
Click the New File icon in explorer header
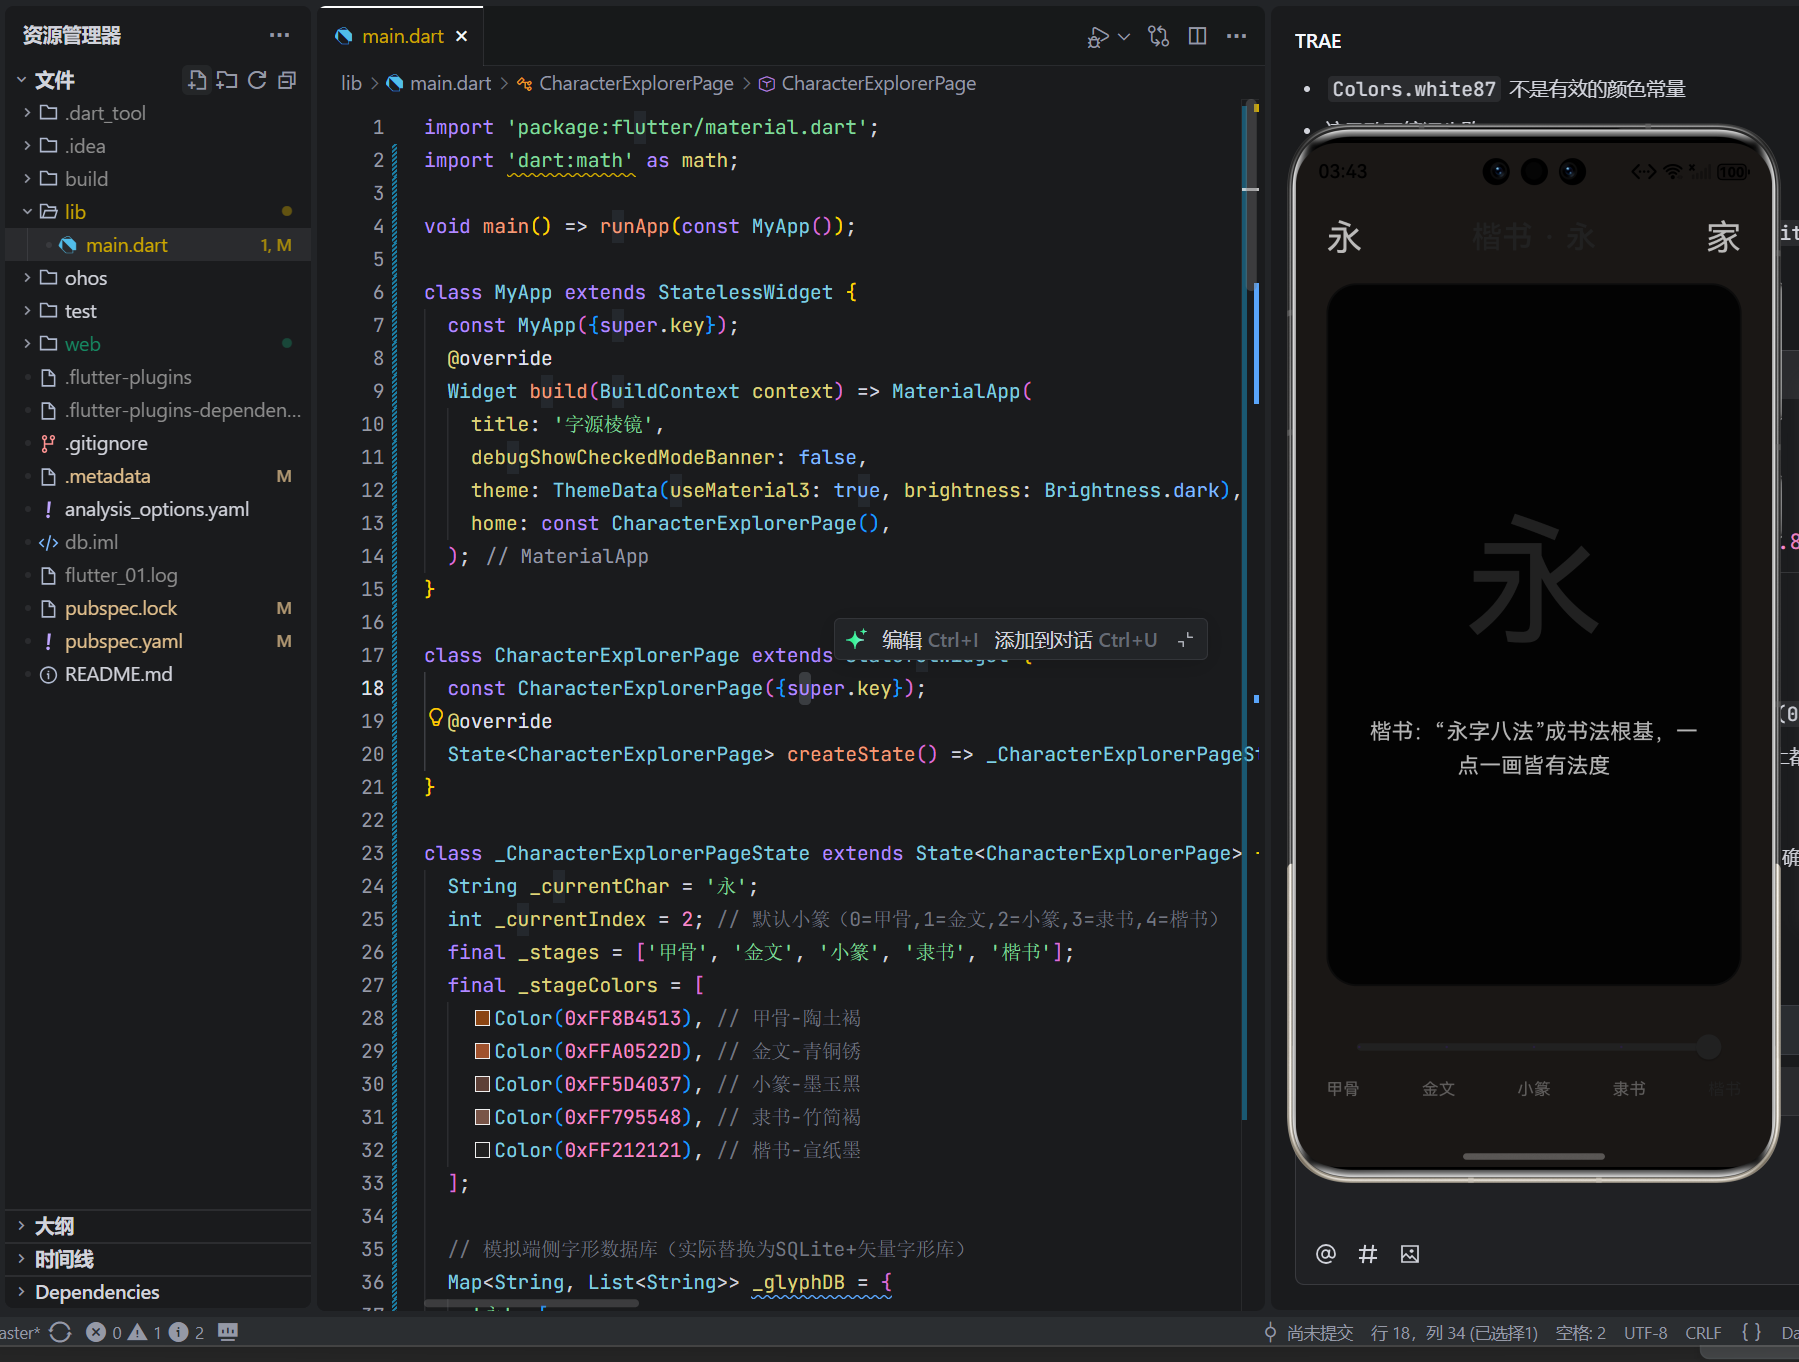tap(197, 80)
